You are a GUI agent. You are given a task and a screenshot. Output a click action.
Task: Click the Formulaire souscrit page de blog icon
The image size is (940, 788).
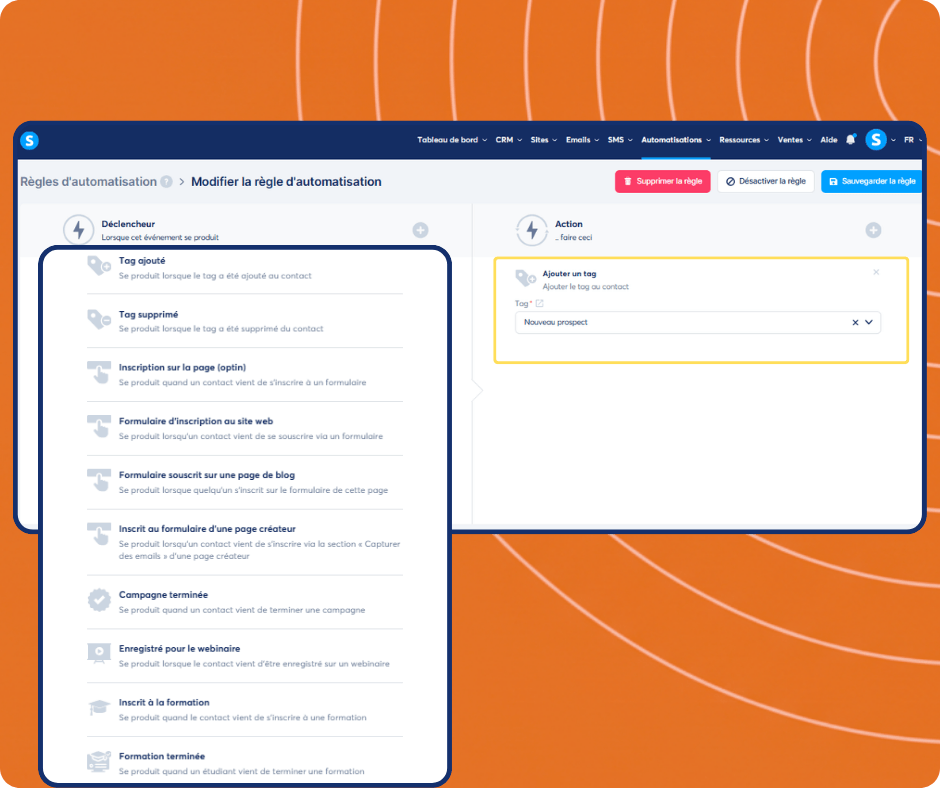(x=99, y=480)
